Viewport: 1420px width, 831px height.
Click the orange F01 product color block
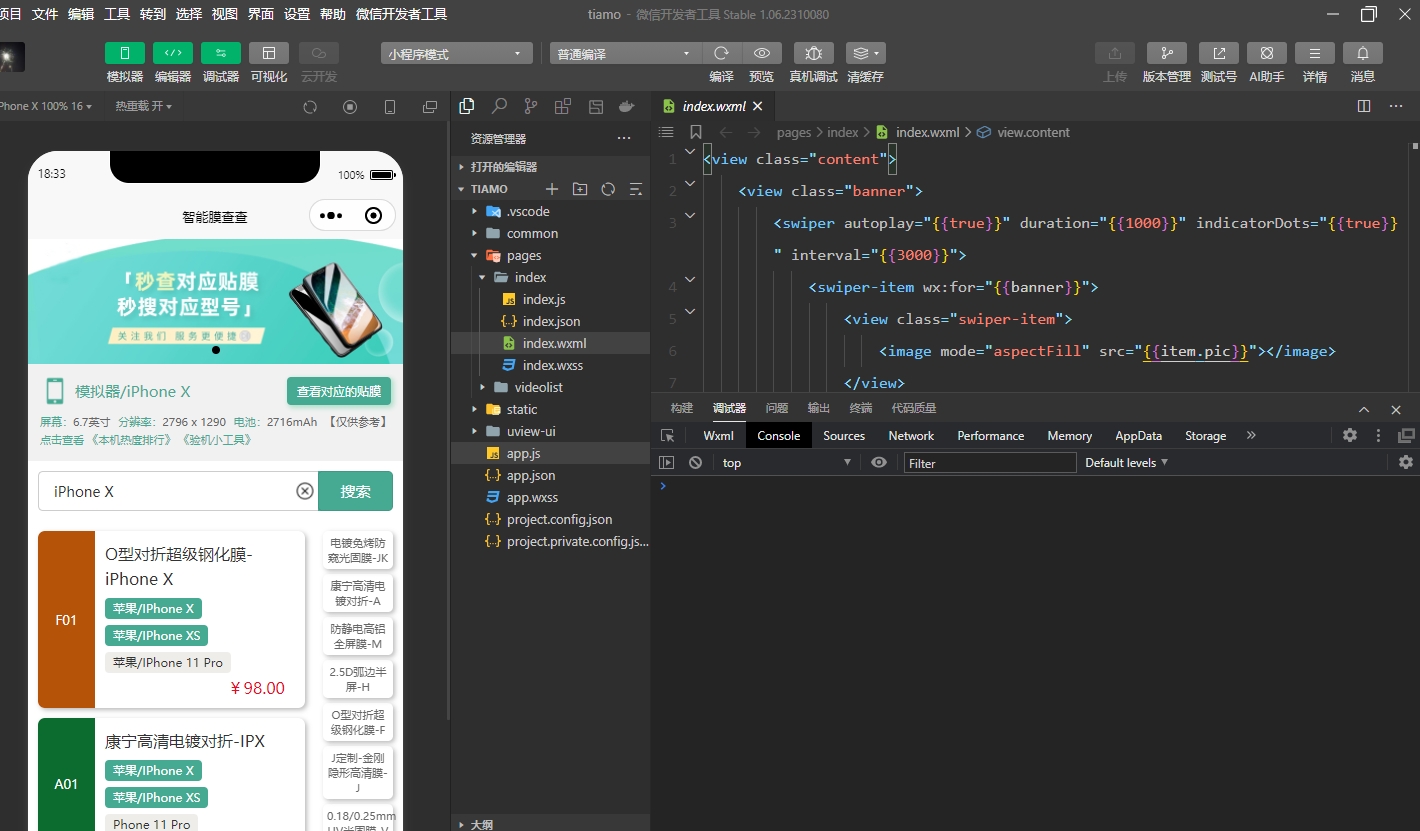point(66,620)
